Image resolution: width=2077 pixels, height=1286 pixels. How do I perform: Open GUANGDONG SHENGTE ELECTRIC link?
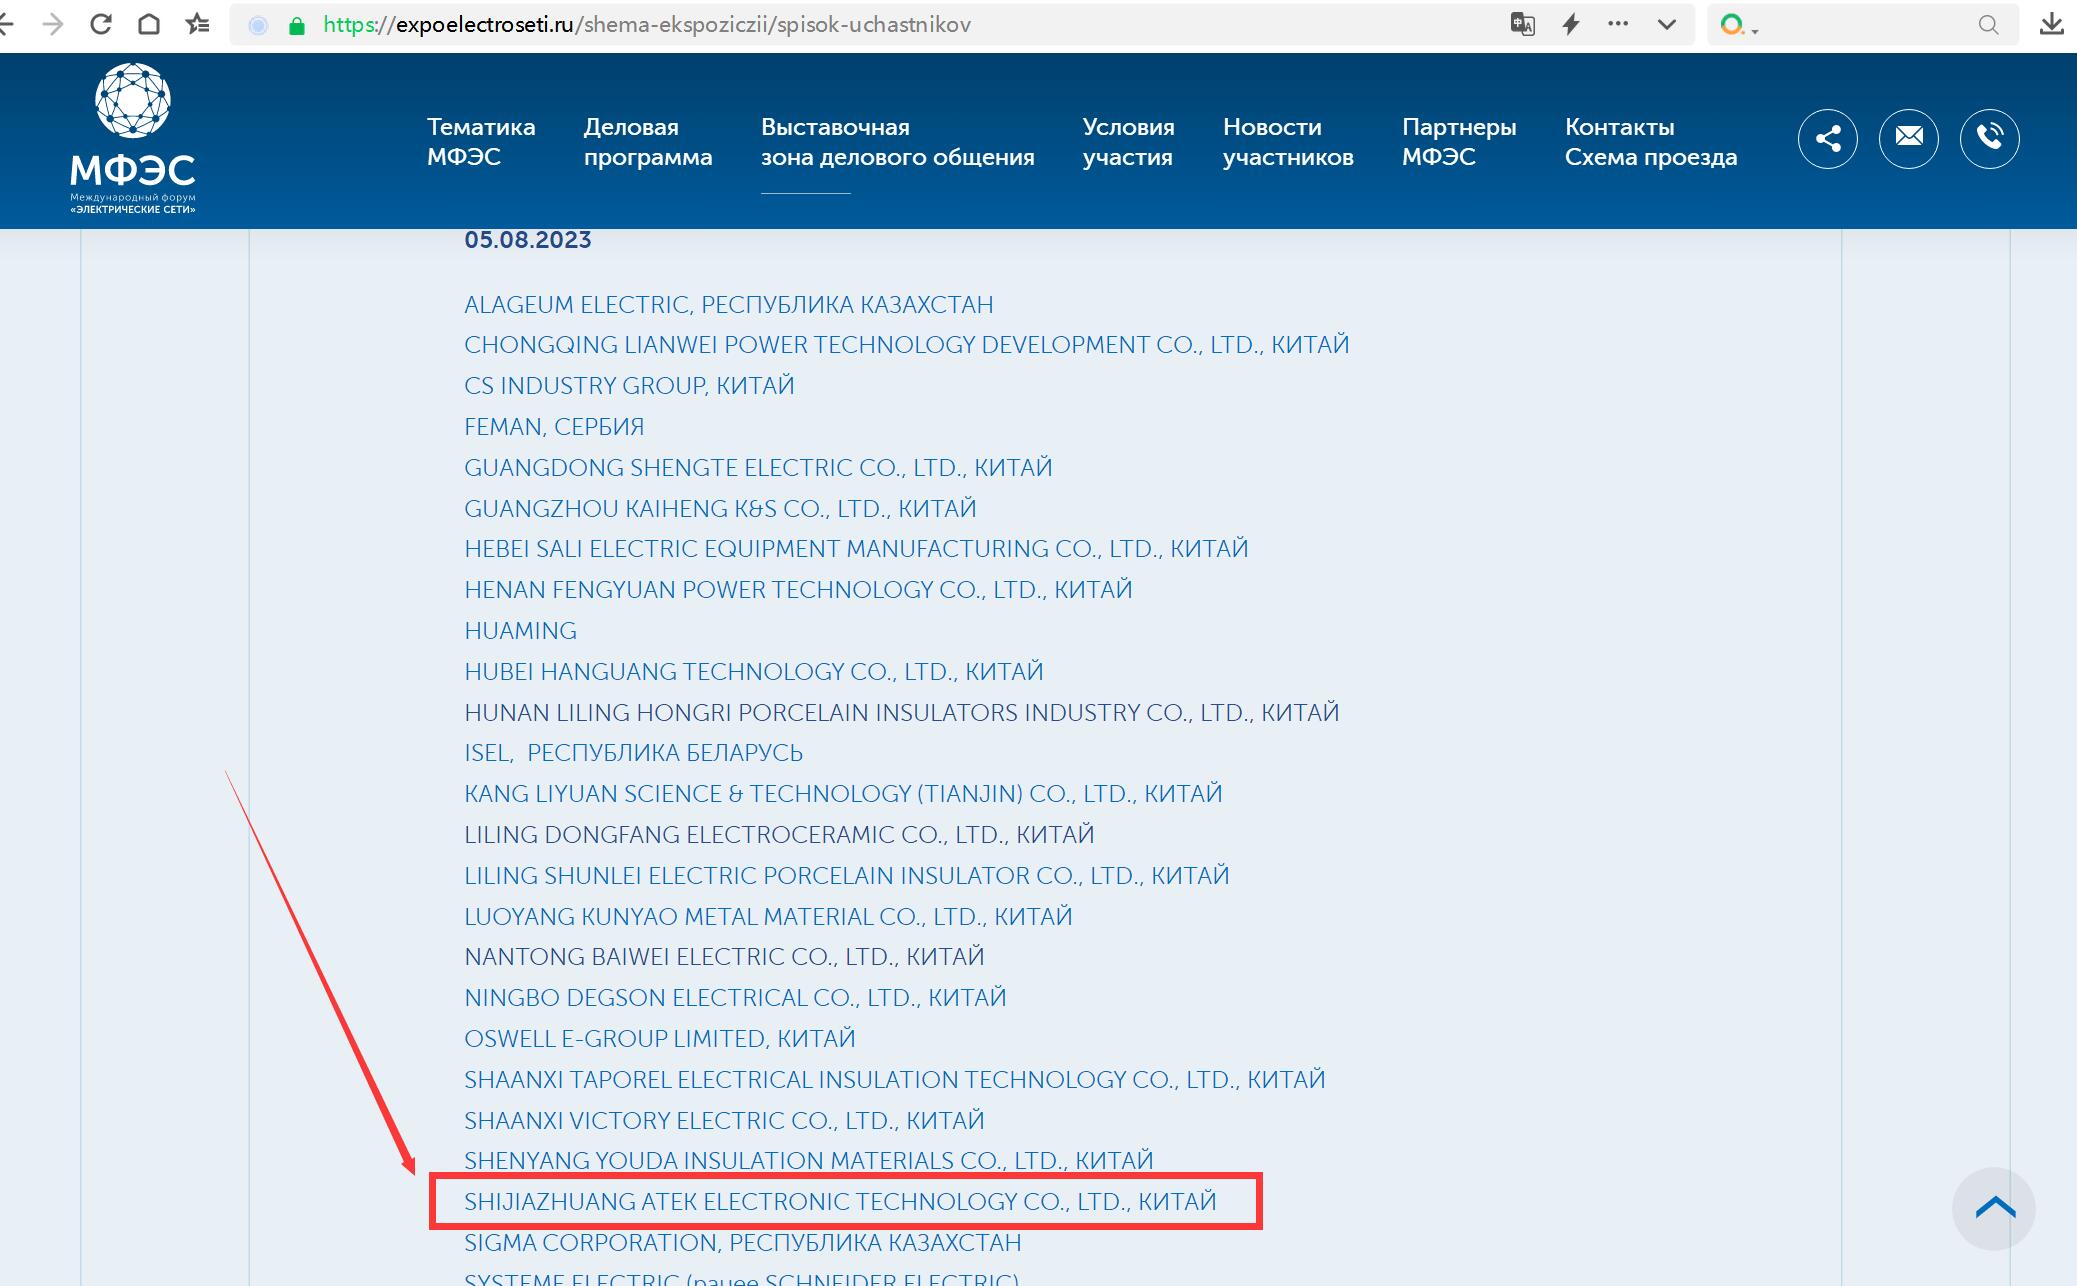click(x=758, y=467)
